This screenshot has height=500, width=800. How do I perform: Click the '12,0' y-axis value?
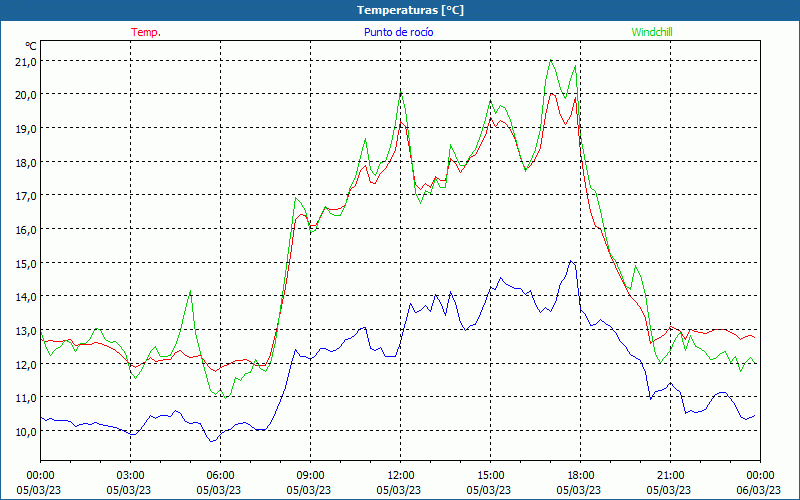(26, 364)
